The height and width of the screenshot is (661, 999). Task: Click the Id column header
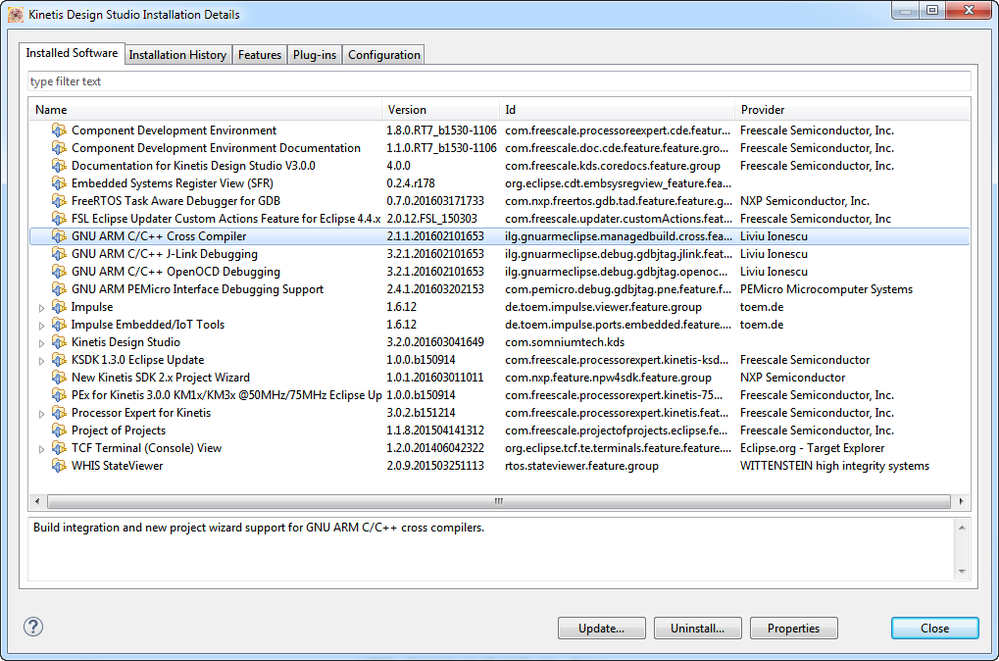click(617, 110)
